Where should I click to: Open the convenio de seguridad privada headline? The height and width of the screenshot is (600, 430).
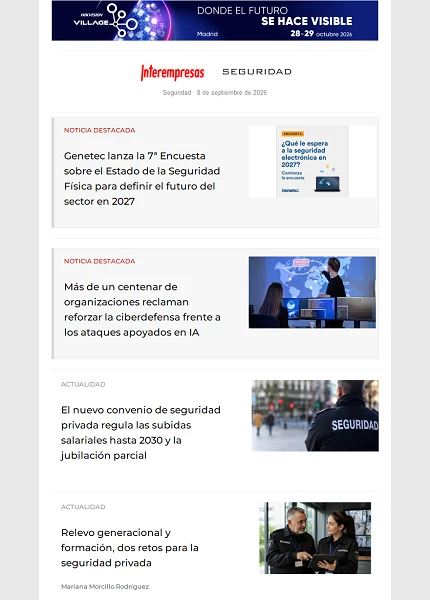(141, 432)
